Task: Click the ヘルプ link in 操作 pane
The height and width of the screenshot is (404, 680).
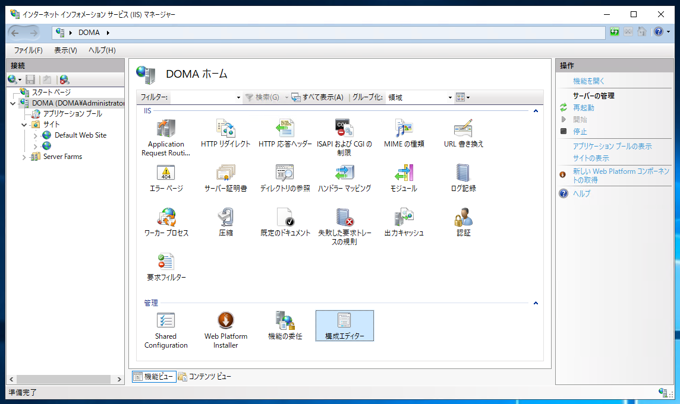Action: (582, 193)
